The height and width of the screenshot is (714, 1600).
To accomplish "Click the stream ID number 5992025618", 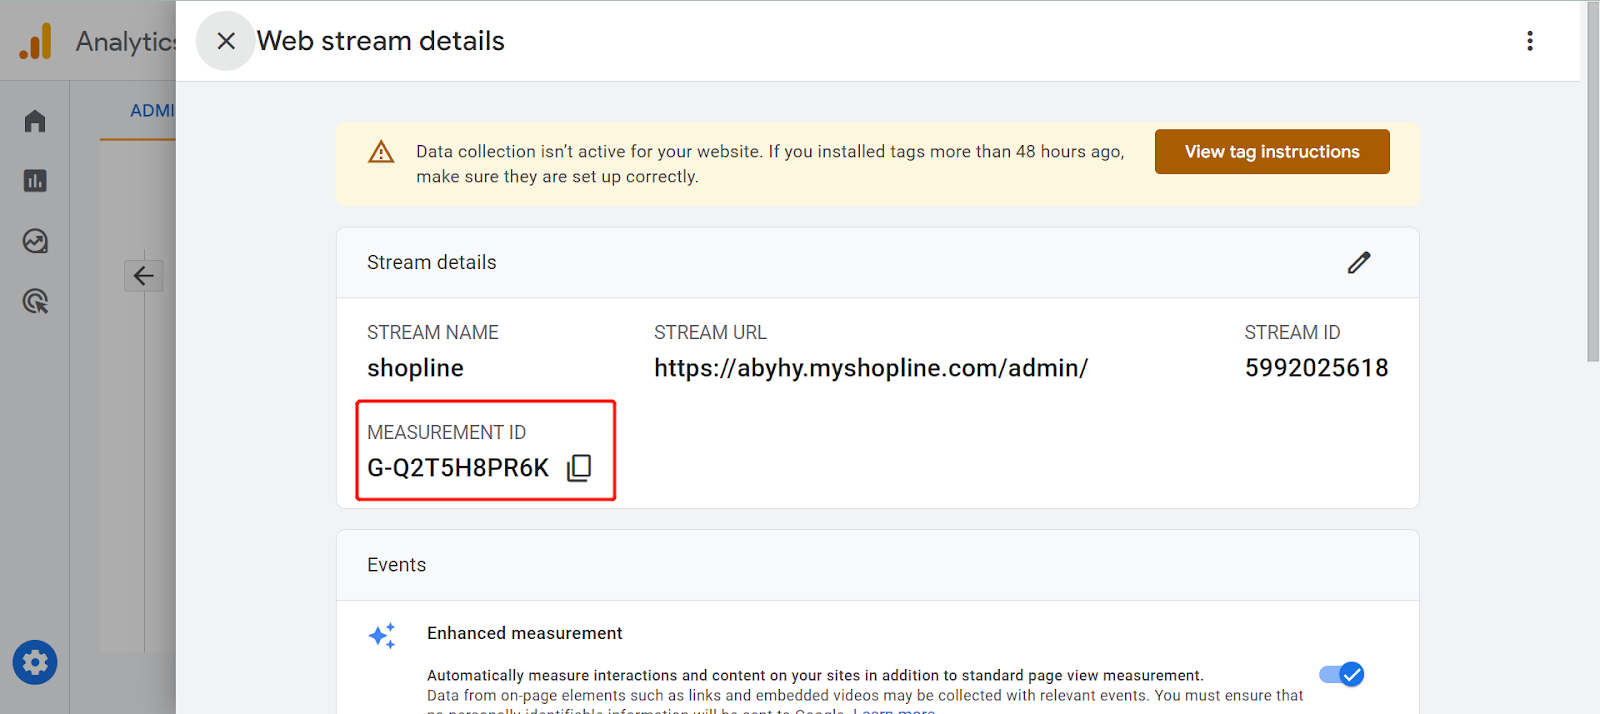I will click(x=1315, y=368).
